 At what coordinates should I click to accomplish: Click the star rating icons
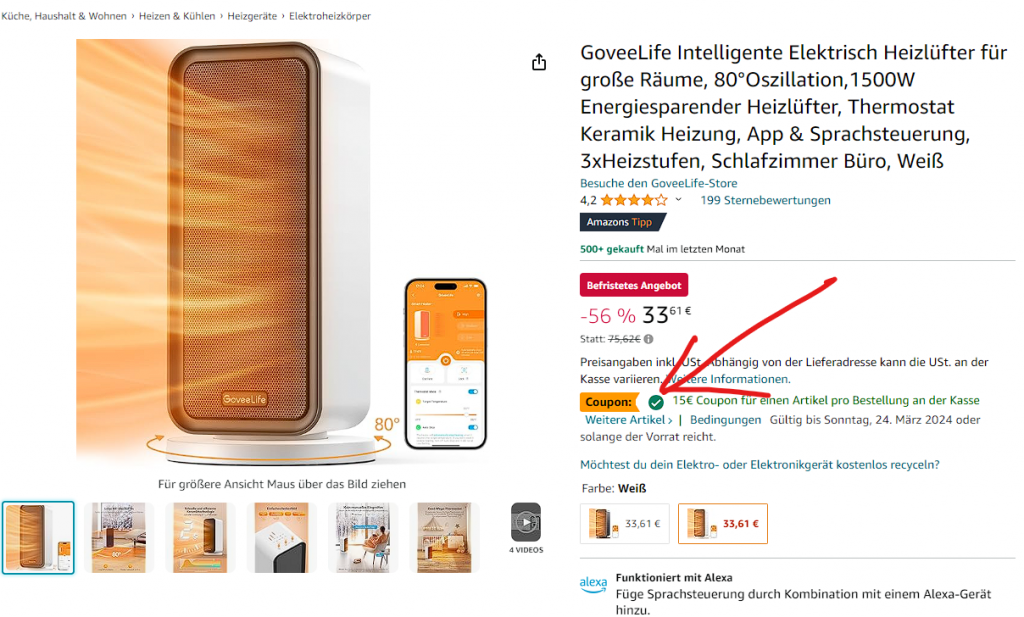click(x=633, y=200)
